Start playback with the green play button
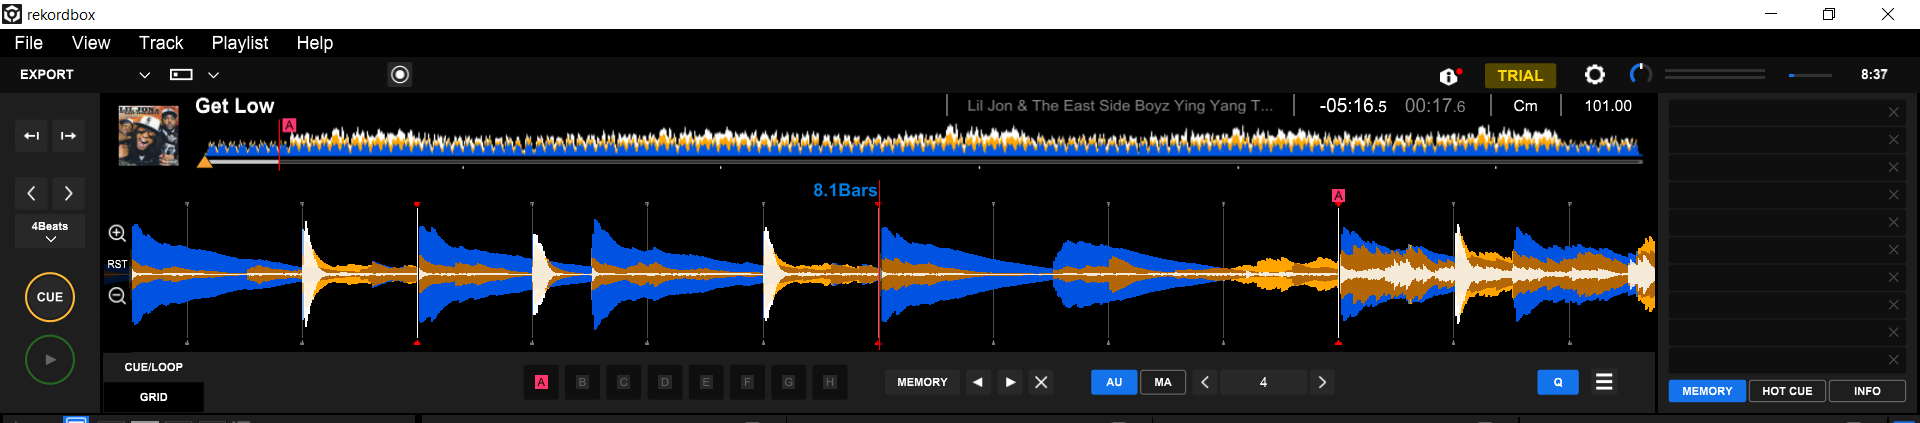 pos(50,360)
